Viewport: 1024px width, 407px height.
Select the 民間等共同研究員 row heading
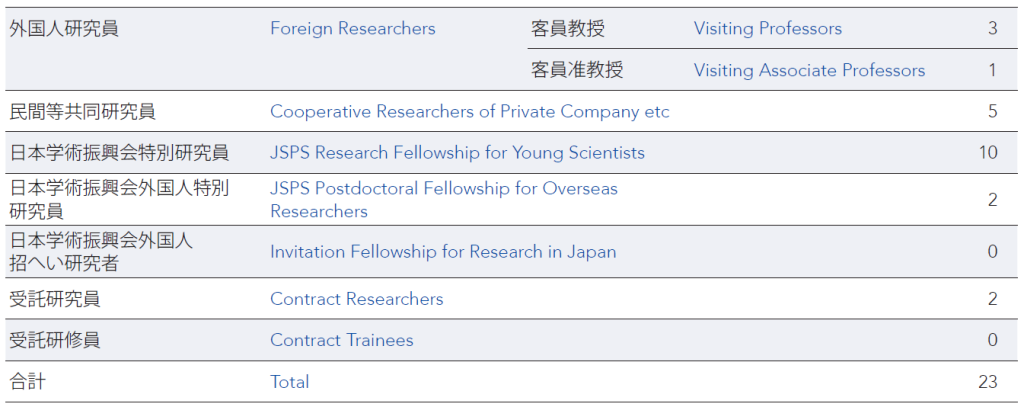[x=82, y=112]
